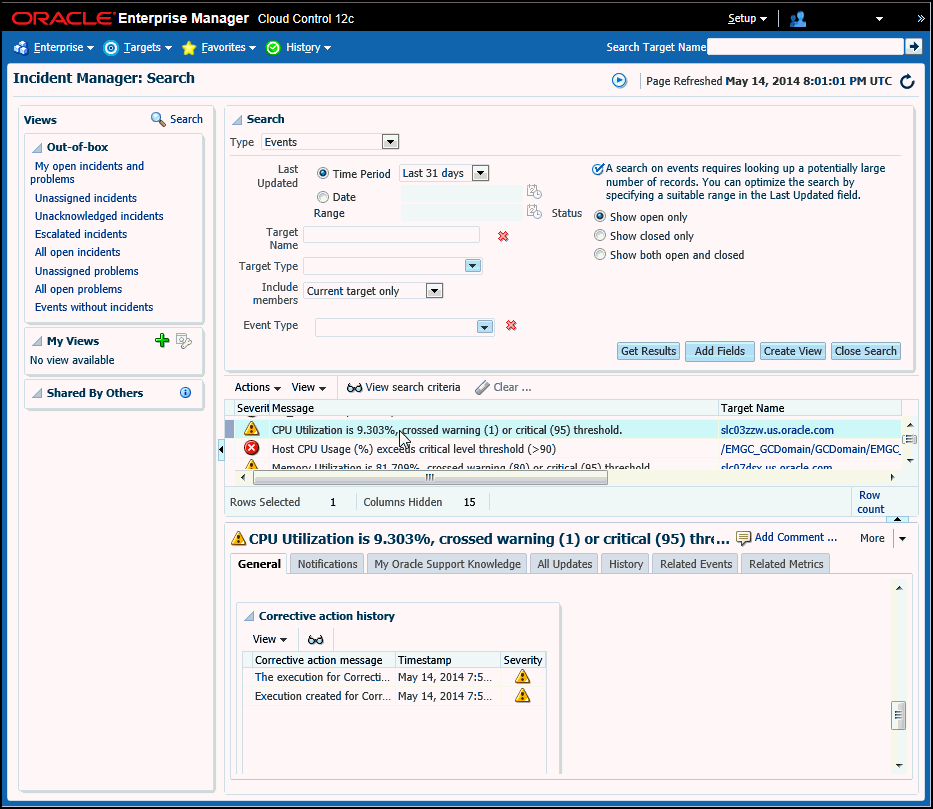Open the calendar for range start date
The image size is (933, 809).
click(534, 192)
